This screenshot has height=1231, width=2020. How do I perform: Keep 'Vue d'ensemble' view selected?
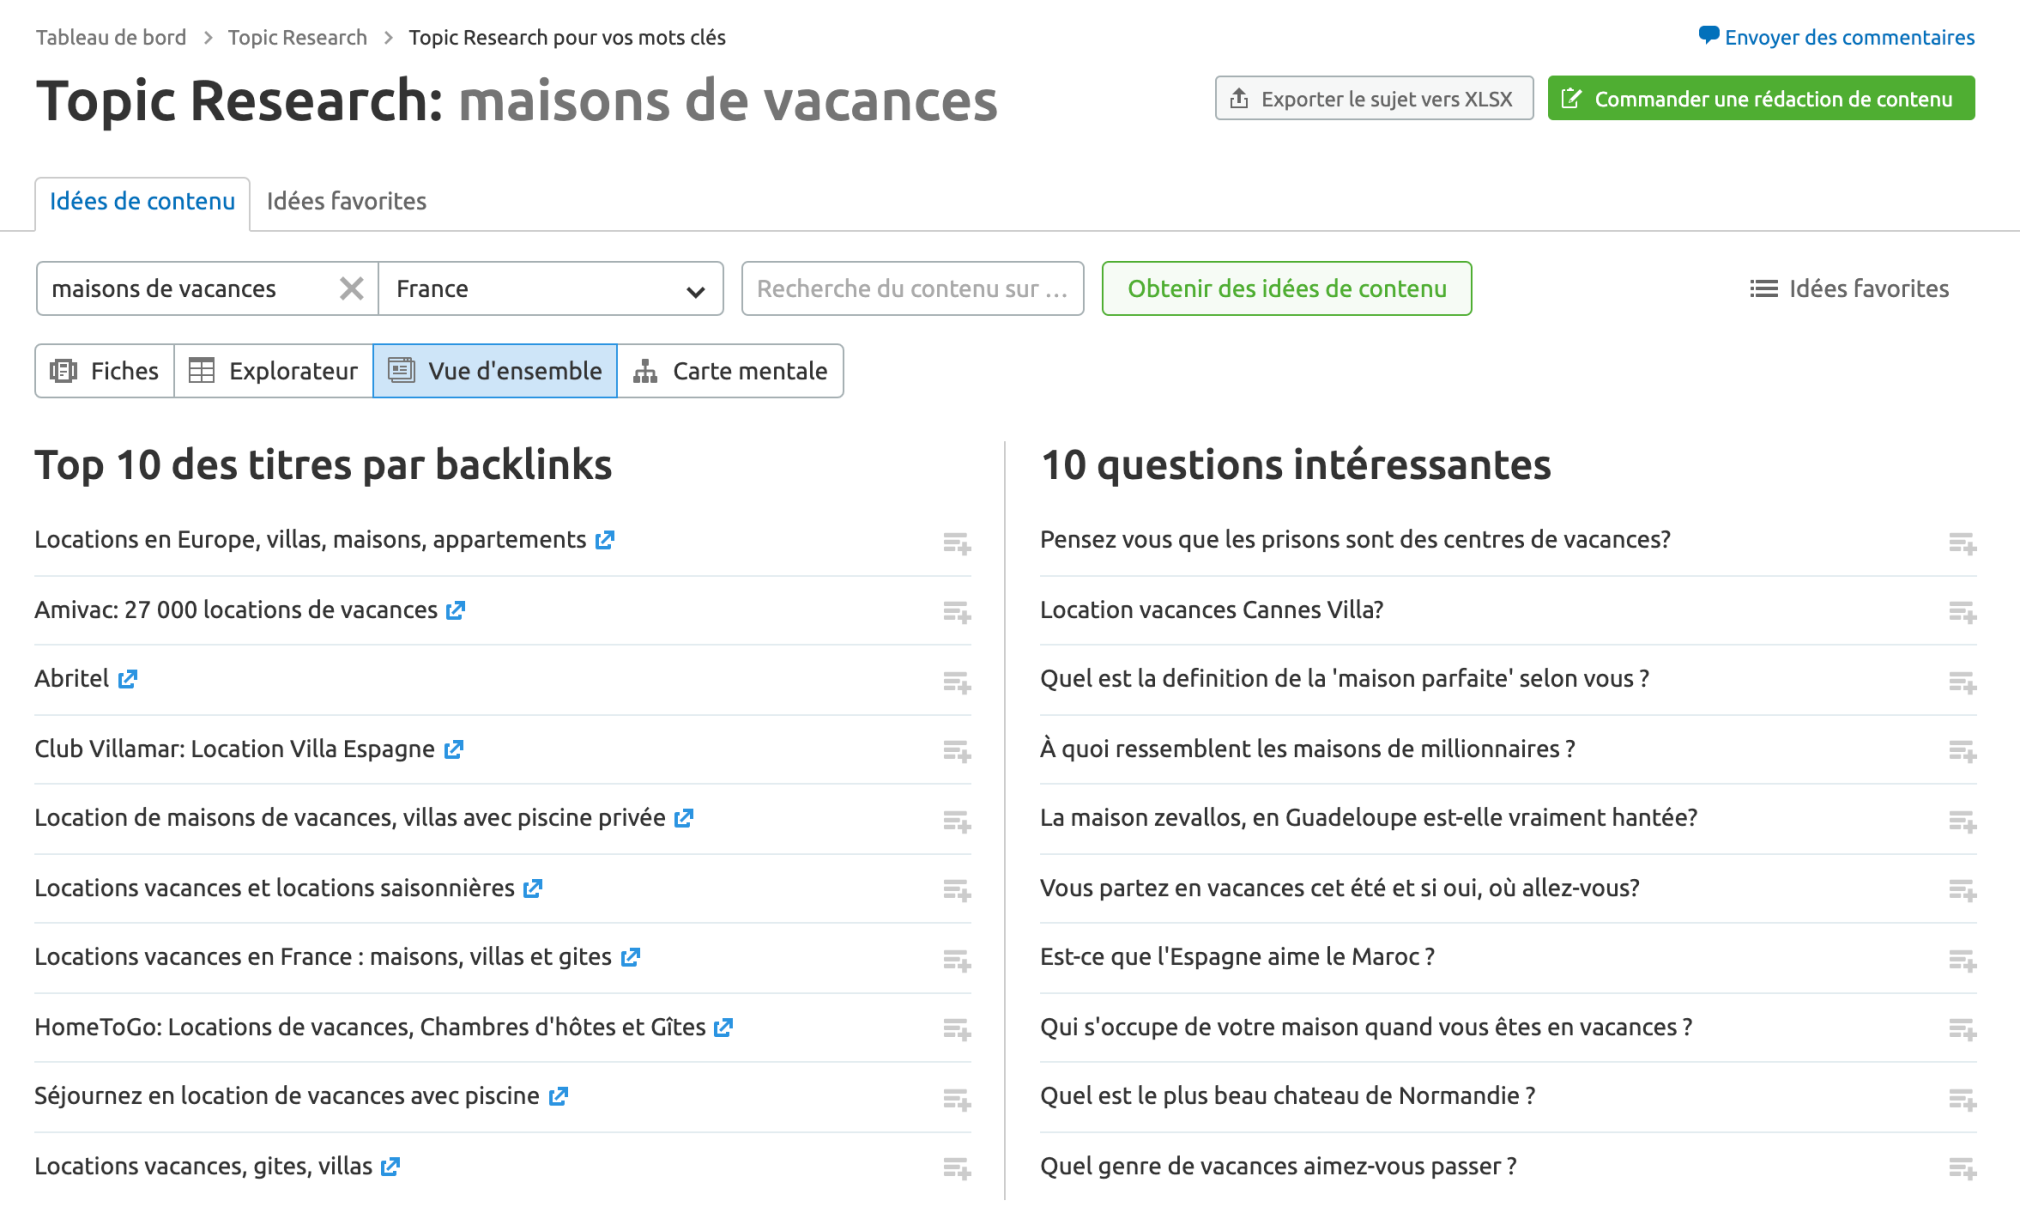click(x=495, y=371)
